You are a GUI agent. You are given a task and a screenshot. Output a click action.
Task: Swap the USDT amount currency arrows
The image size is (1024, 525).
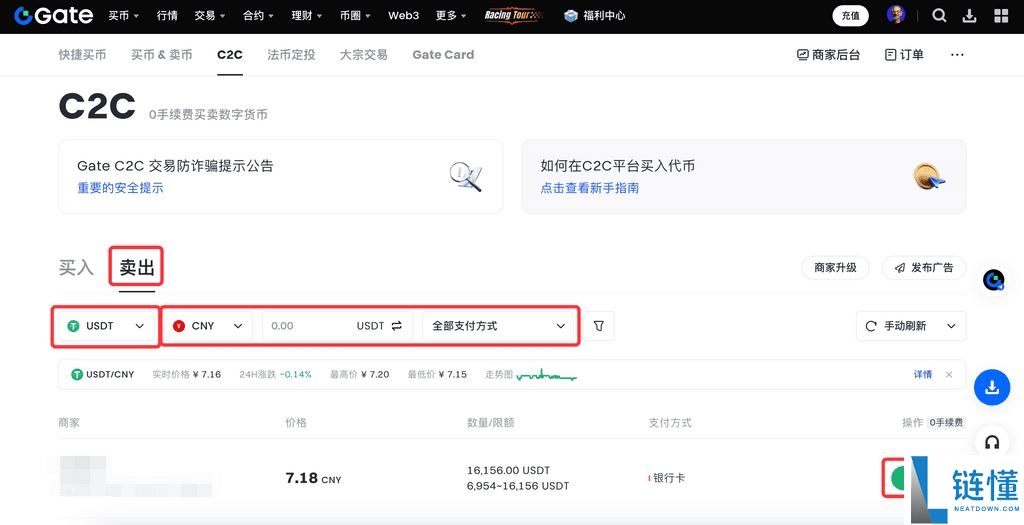coord(396,325)
